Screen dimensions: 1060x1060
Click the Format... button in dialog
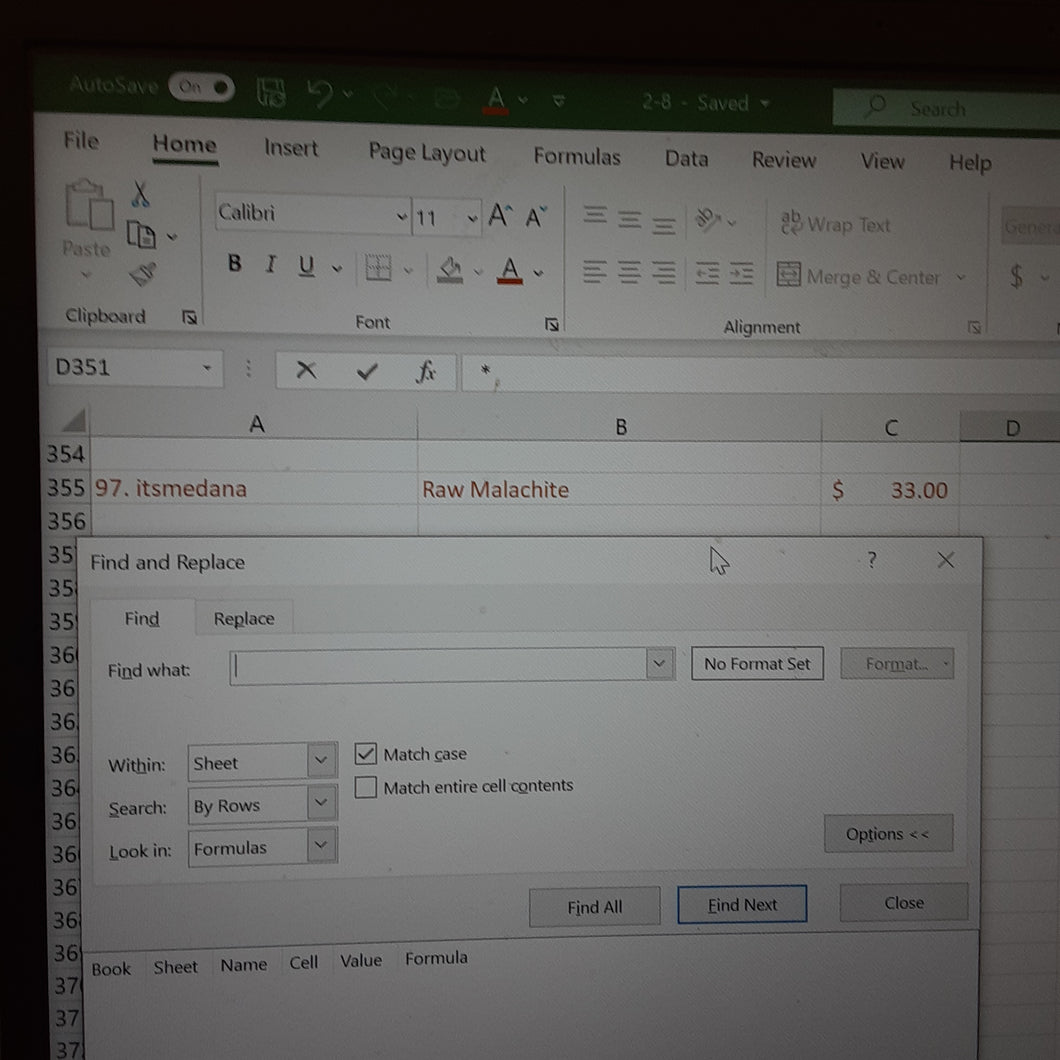pos(896,664)
